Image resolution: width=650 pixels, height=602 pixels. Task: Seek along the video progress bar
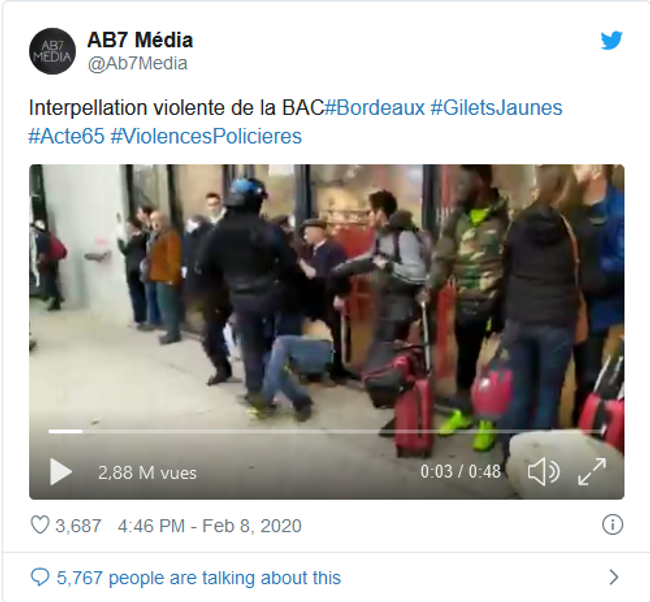click(x=325, y=432)
